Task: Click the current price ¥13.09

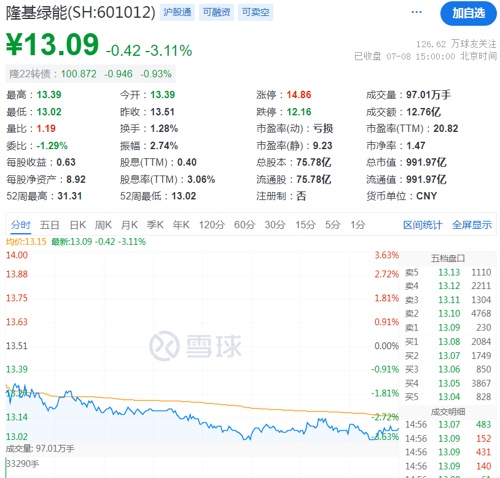Action: (x=52, y=44)
